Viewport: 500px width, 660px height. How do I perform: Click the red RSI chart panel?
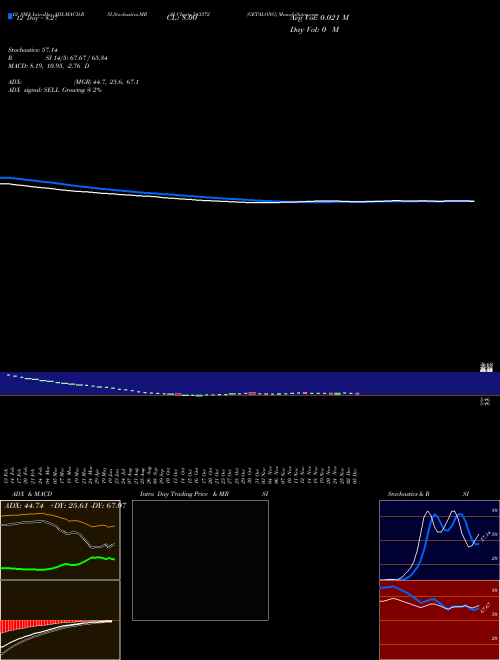tap(439, 620)
